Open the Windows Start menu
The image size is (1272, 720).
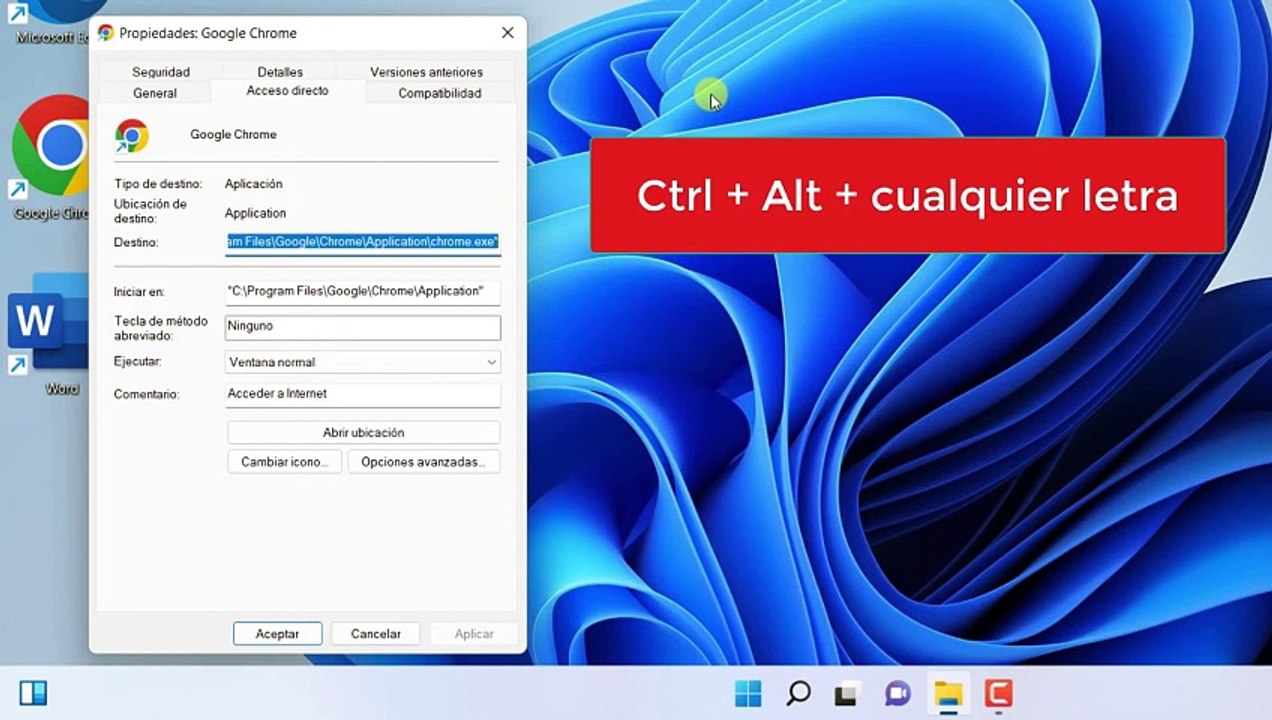pos(748,693)
